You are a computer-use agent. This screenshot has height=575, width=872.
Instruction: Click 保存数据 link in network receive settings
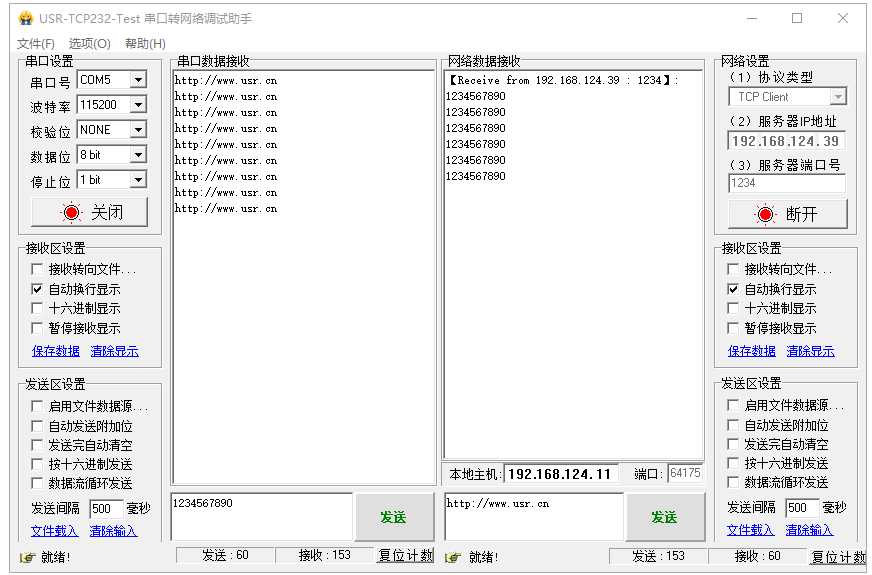pos(751,351)
